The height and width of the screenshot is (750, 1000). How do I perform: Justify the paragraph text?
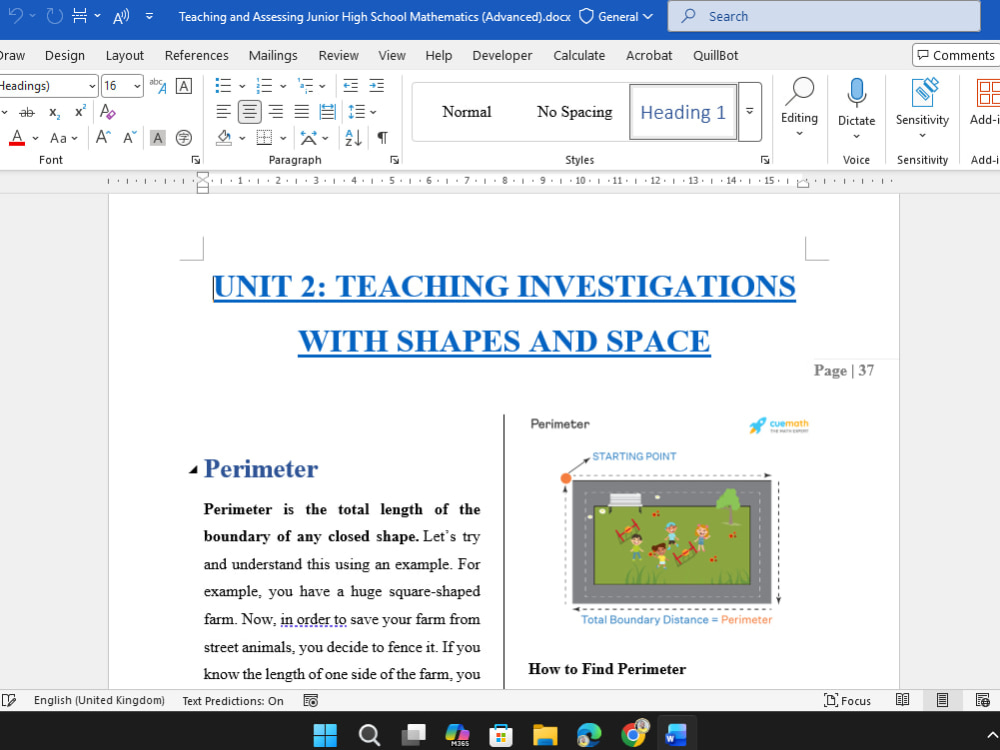302,112
